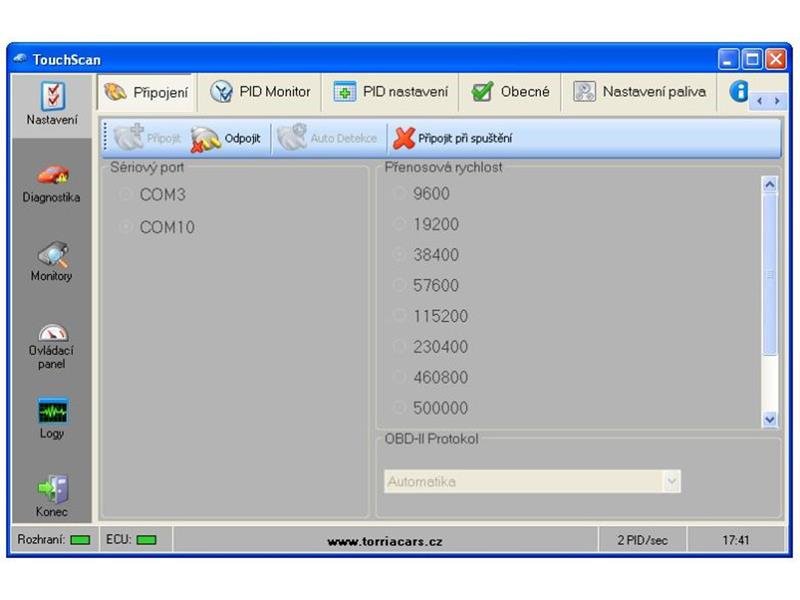This screenshot has width=800, height=600.
Task: Click the TouchScan title bar icon
Action: tap(20, 59)
